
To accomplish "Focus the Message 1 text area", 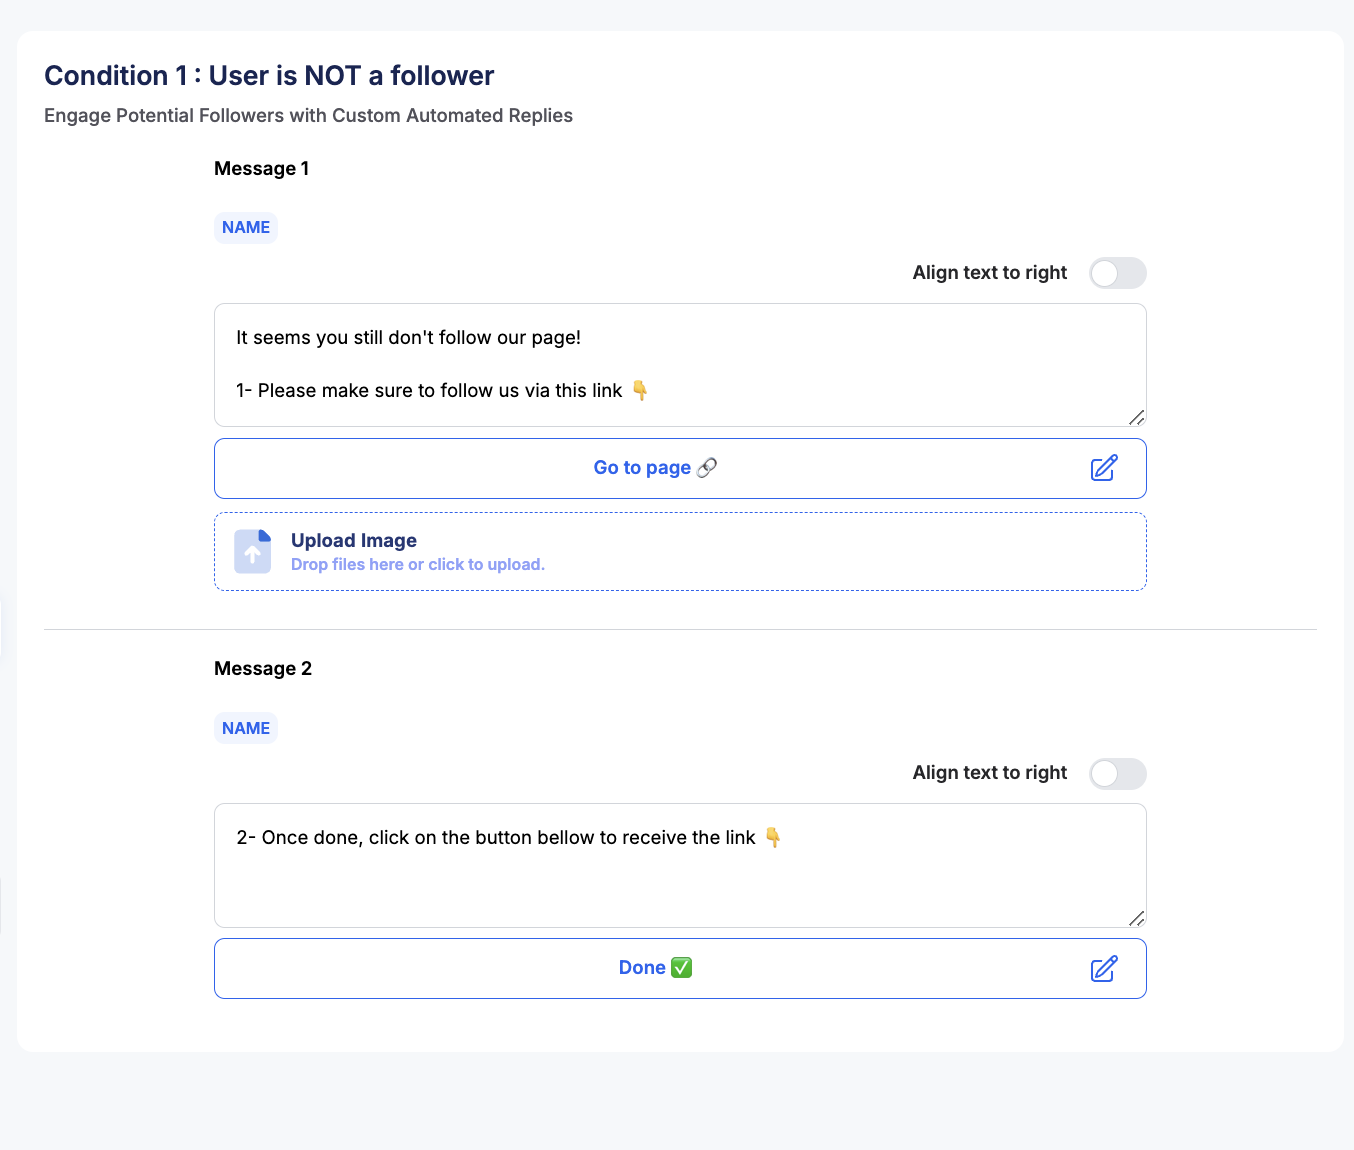I will pyautogui.click(x=680, y=364).
